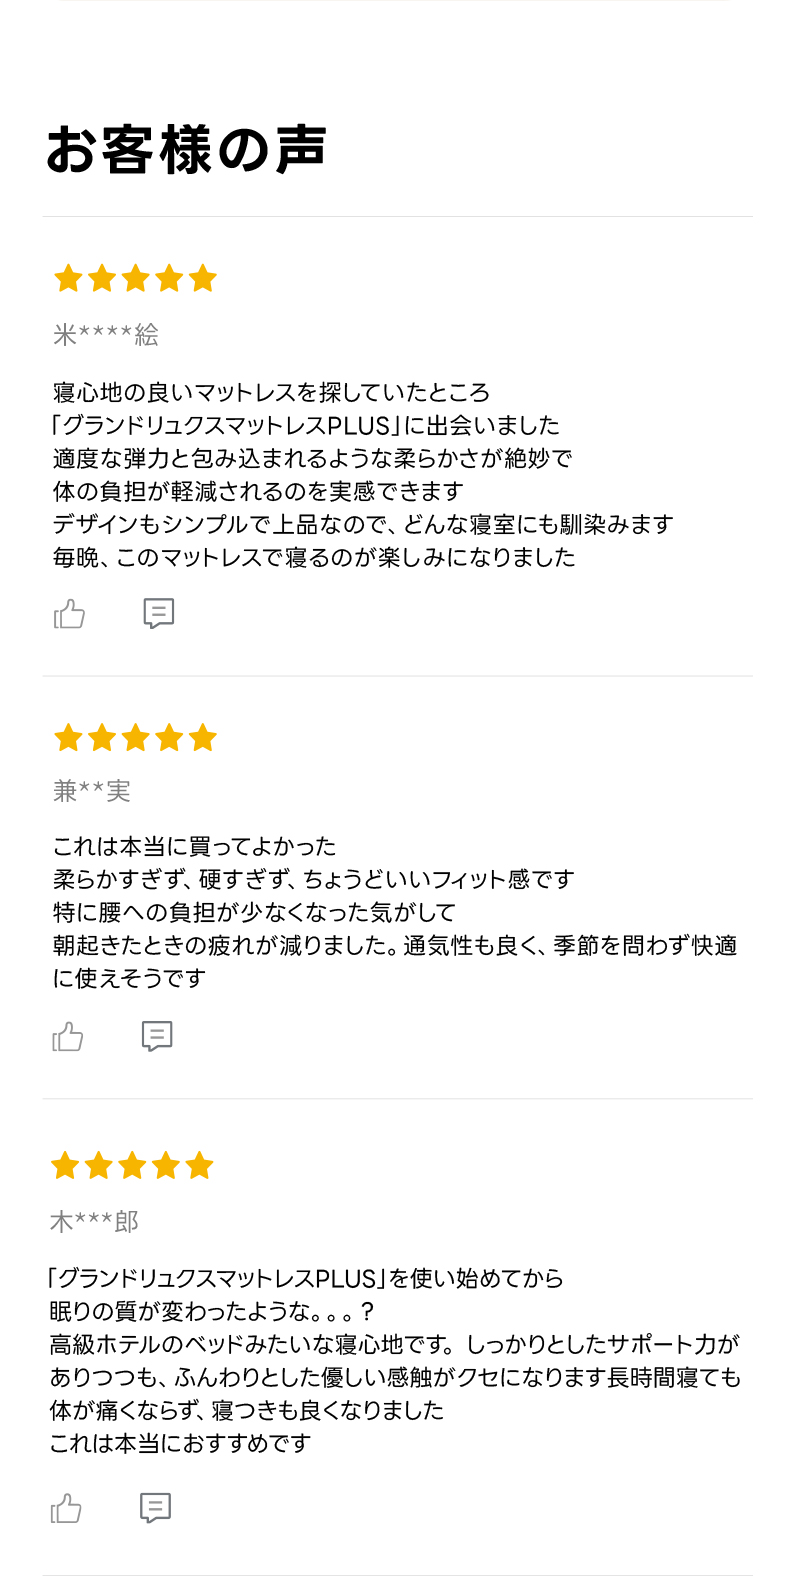
Task: Click the お客様の声 heading
Action: (x=186, y=151)
